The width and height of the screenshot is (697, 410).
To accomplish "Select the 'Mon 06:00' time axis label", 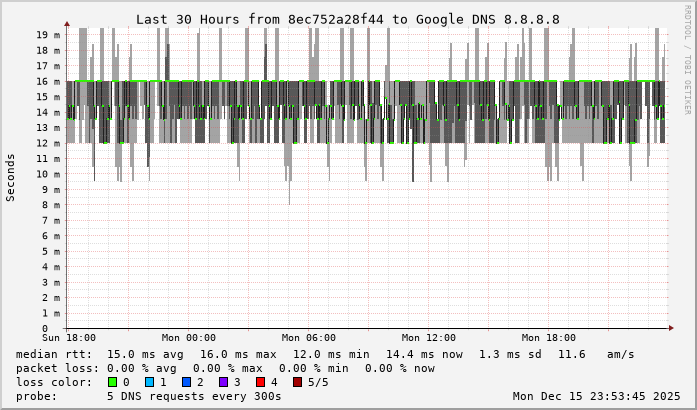I will pos(309,338).
